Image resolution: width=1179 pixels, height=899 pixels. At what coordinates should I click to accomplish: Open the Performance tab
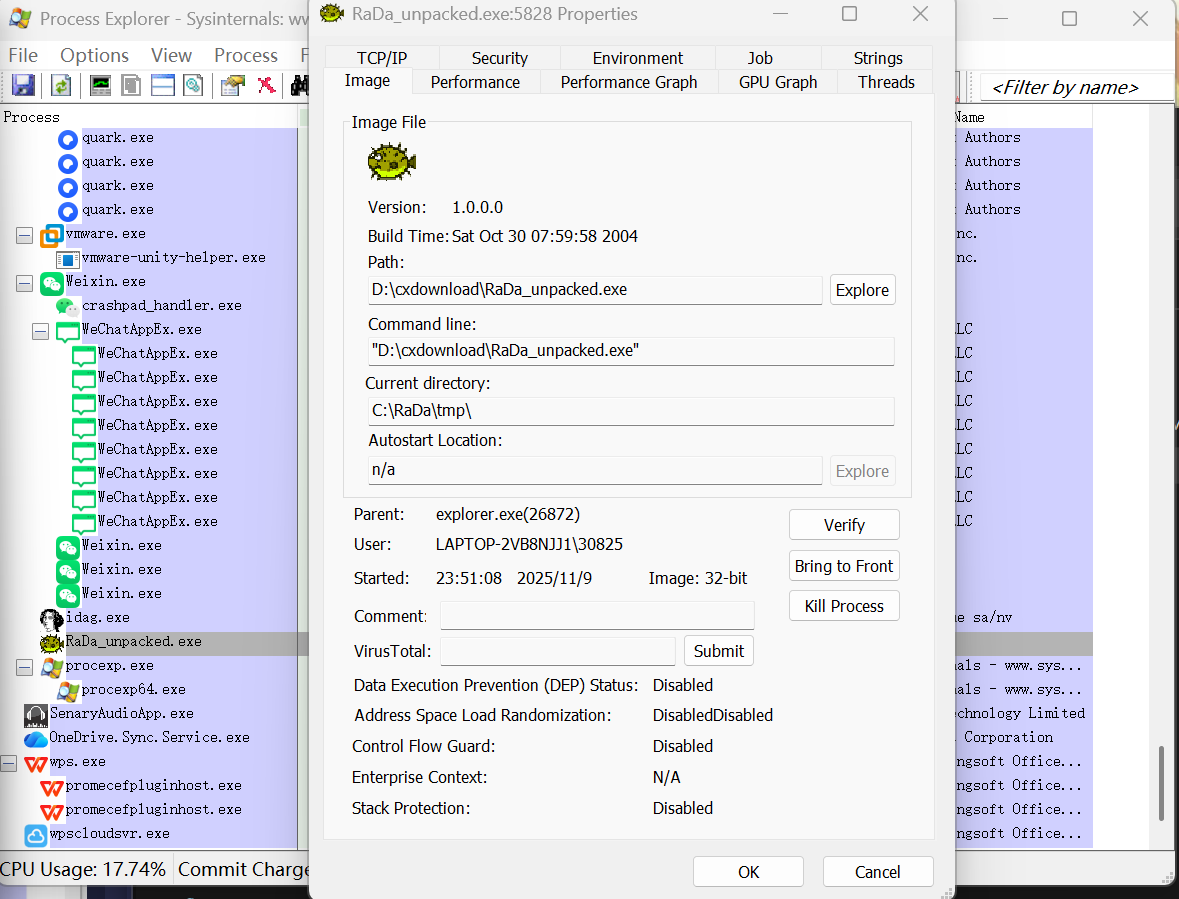475,82
